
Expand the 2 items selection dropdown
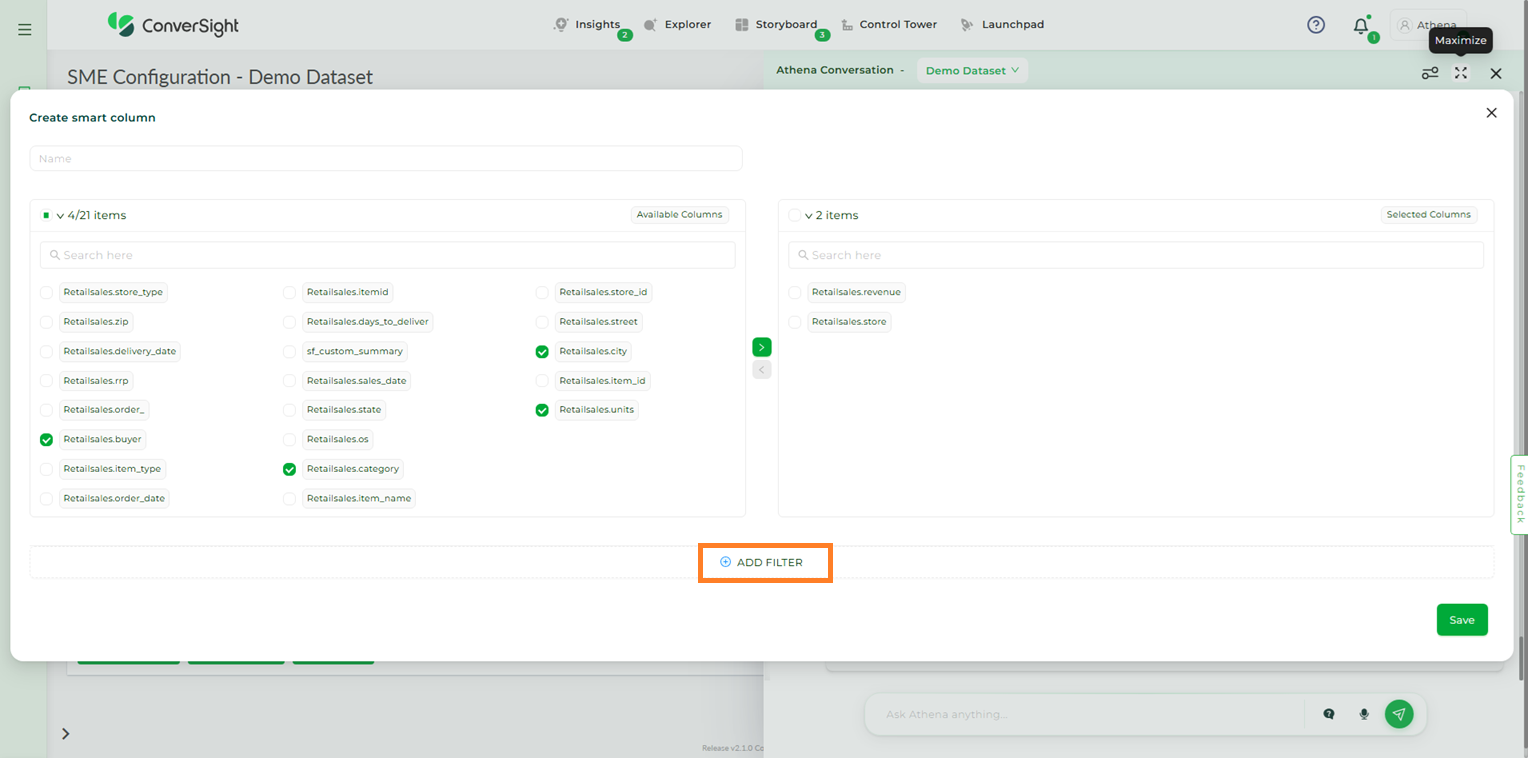point(808,216)
